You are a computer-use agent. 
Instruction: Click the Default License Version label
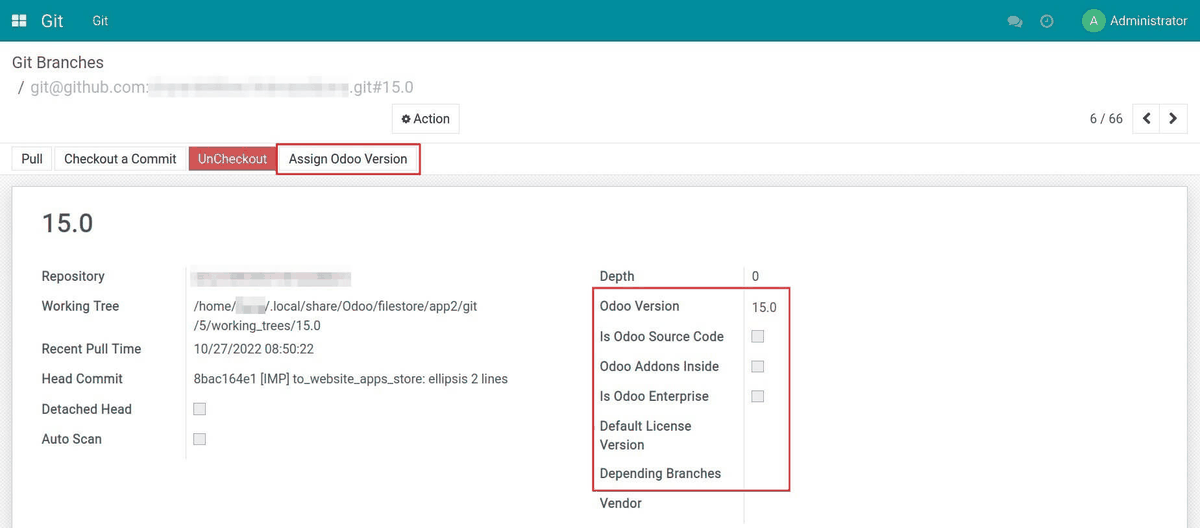point(646,435)
